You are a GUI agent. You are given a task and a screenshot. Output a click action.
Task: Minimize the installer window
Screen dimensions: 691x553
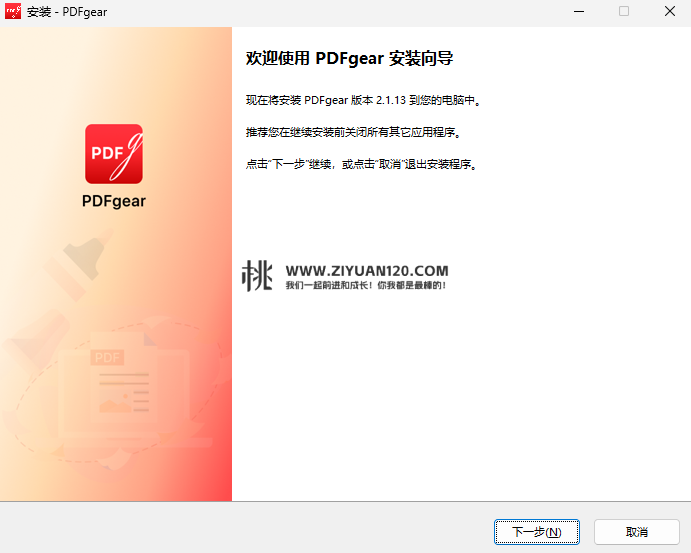point(579,11)
